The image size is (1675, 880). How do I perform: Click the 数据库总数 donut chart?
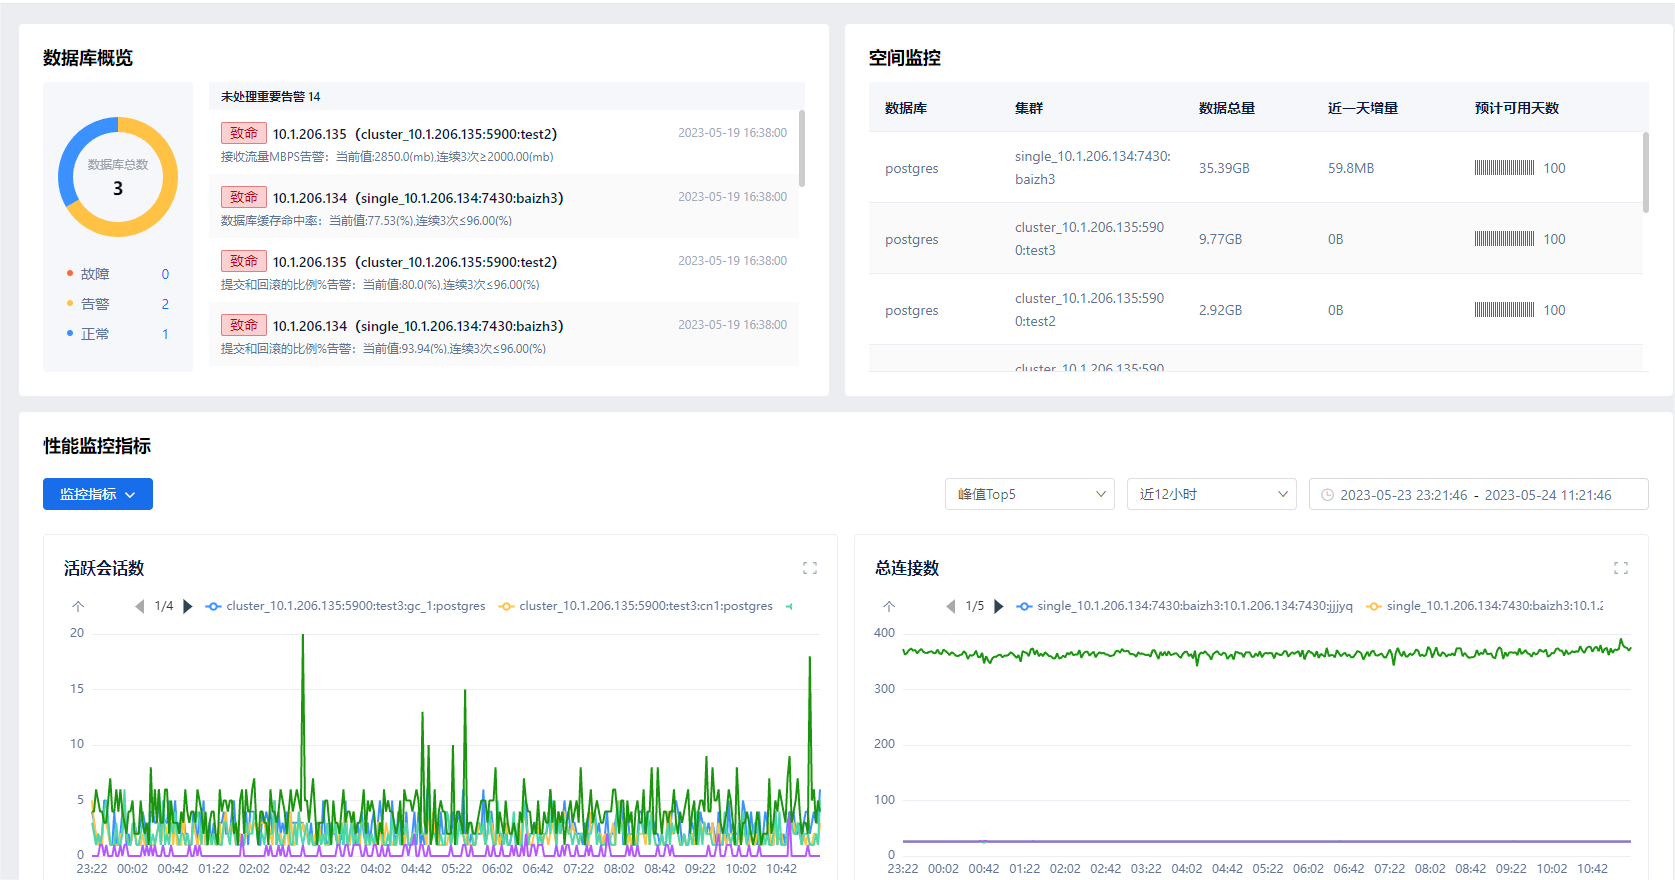(118, 177)
